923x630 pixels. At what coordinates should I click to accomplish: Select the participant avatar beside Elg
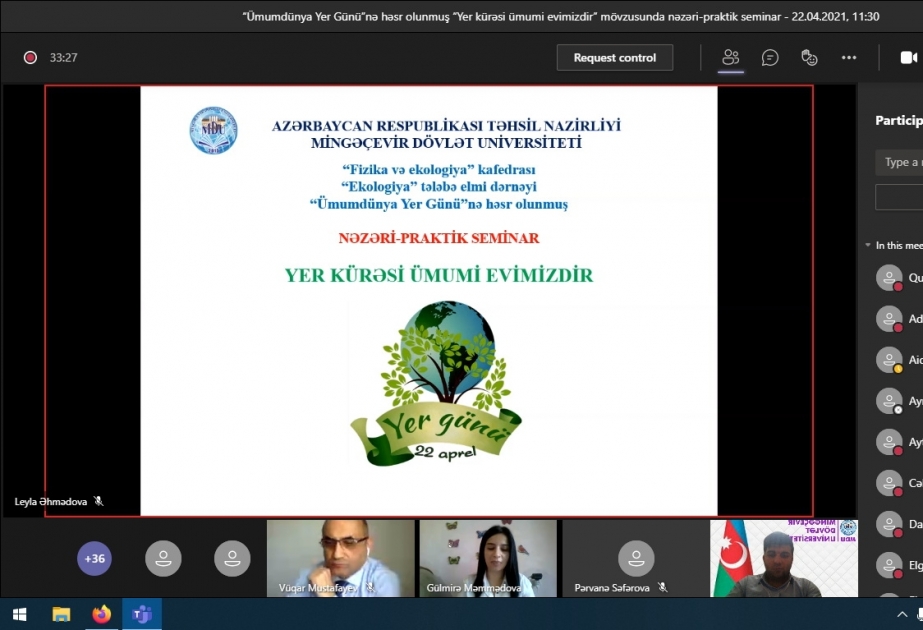coord(889,565)
